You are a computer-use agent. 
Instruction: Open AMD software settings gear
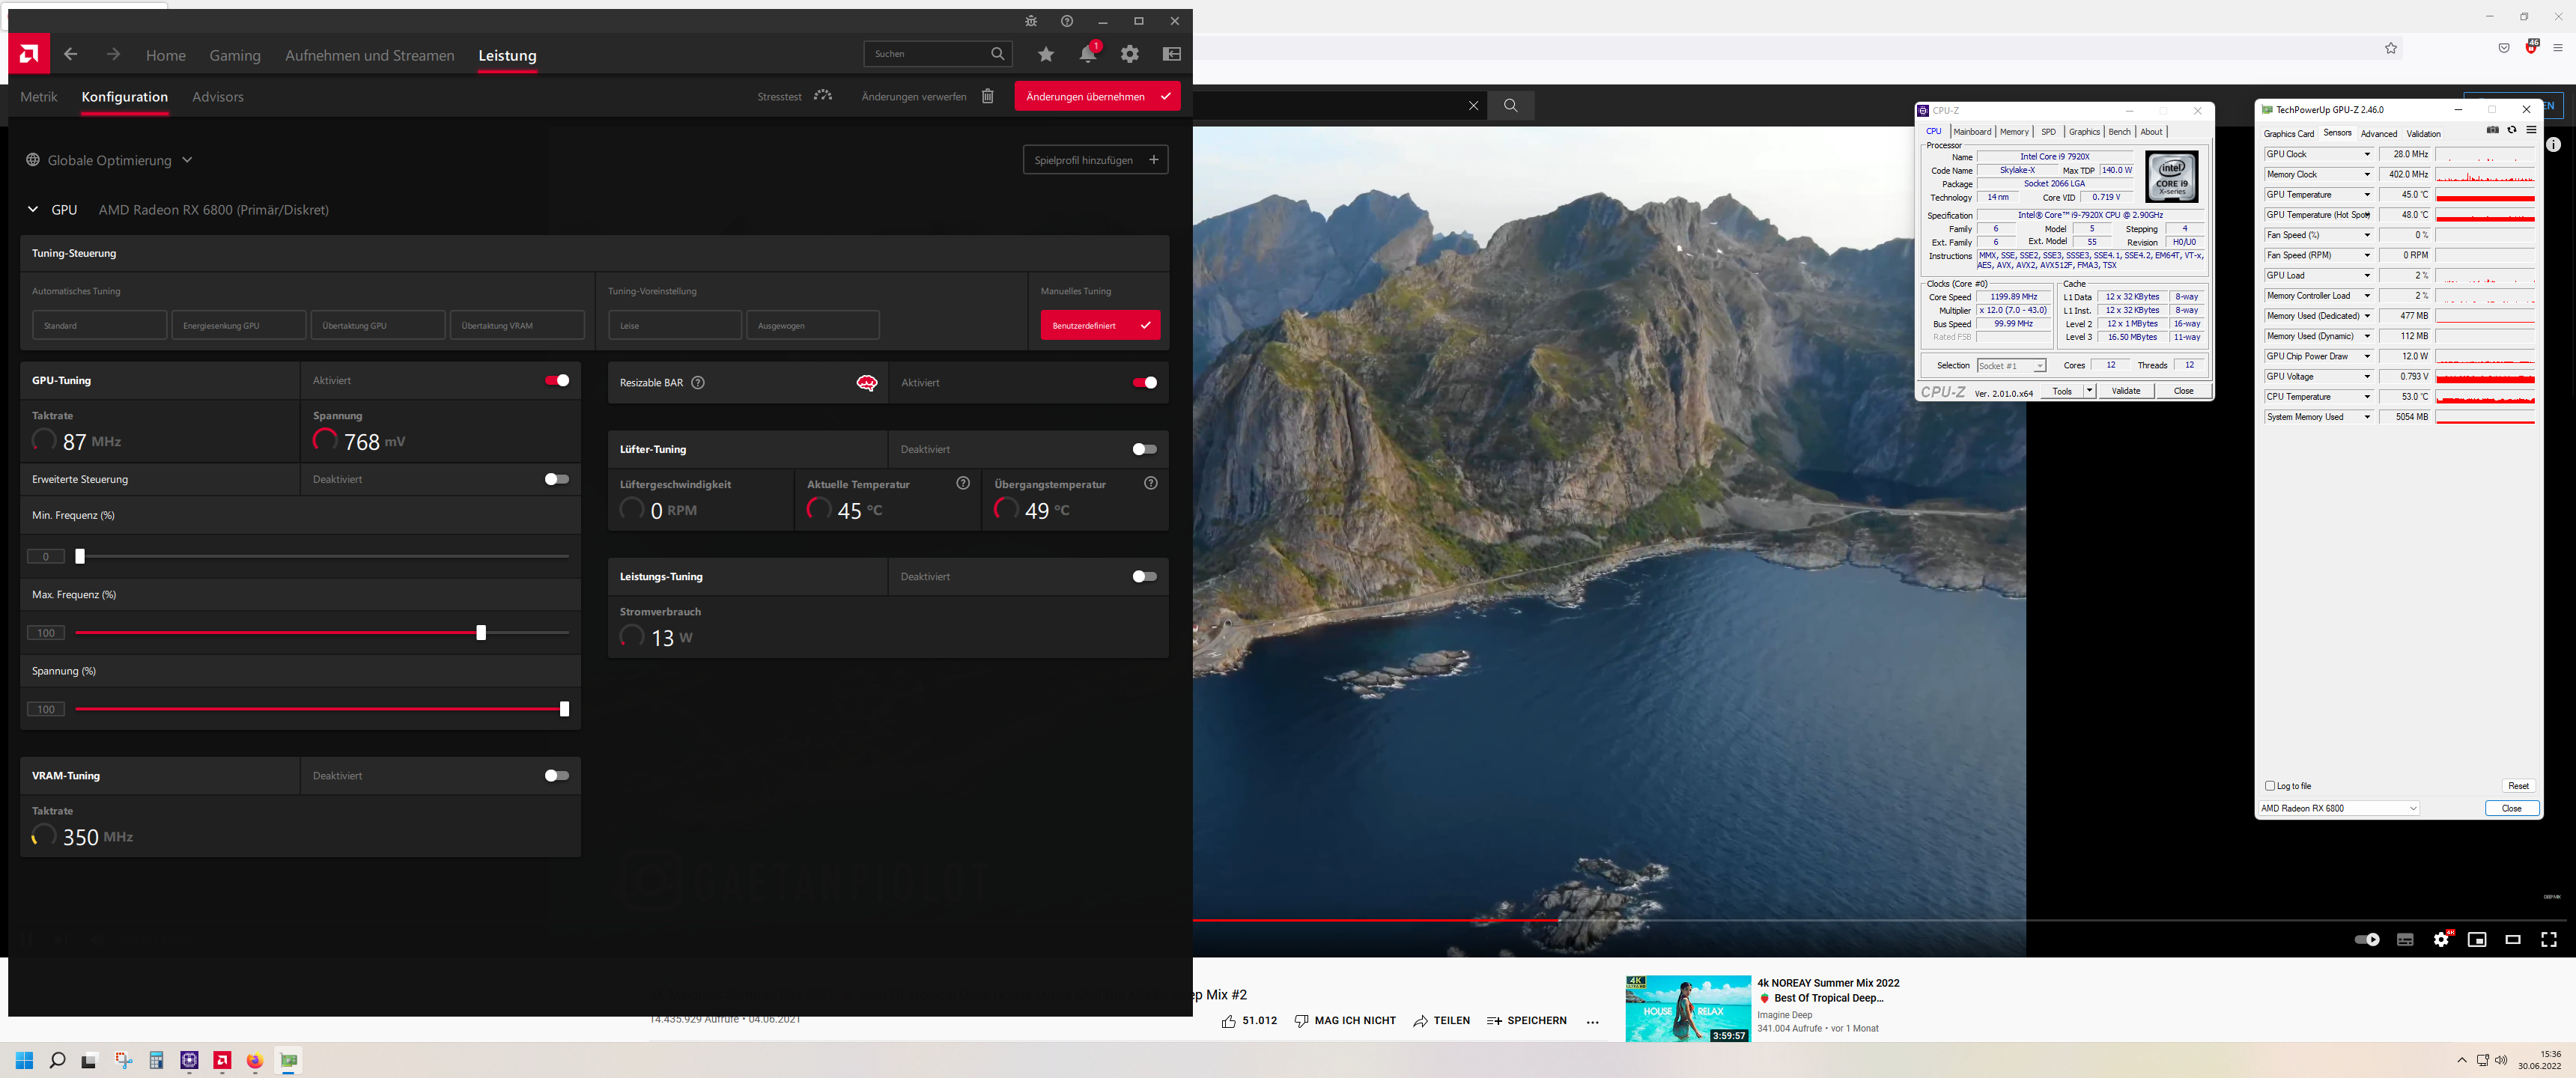1129,55
